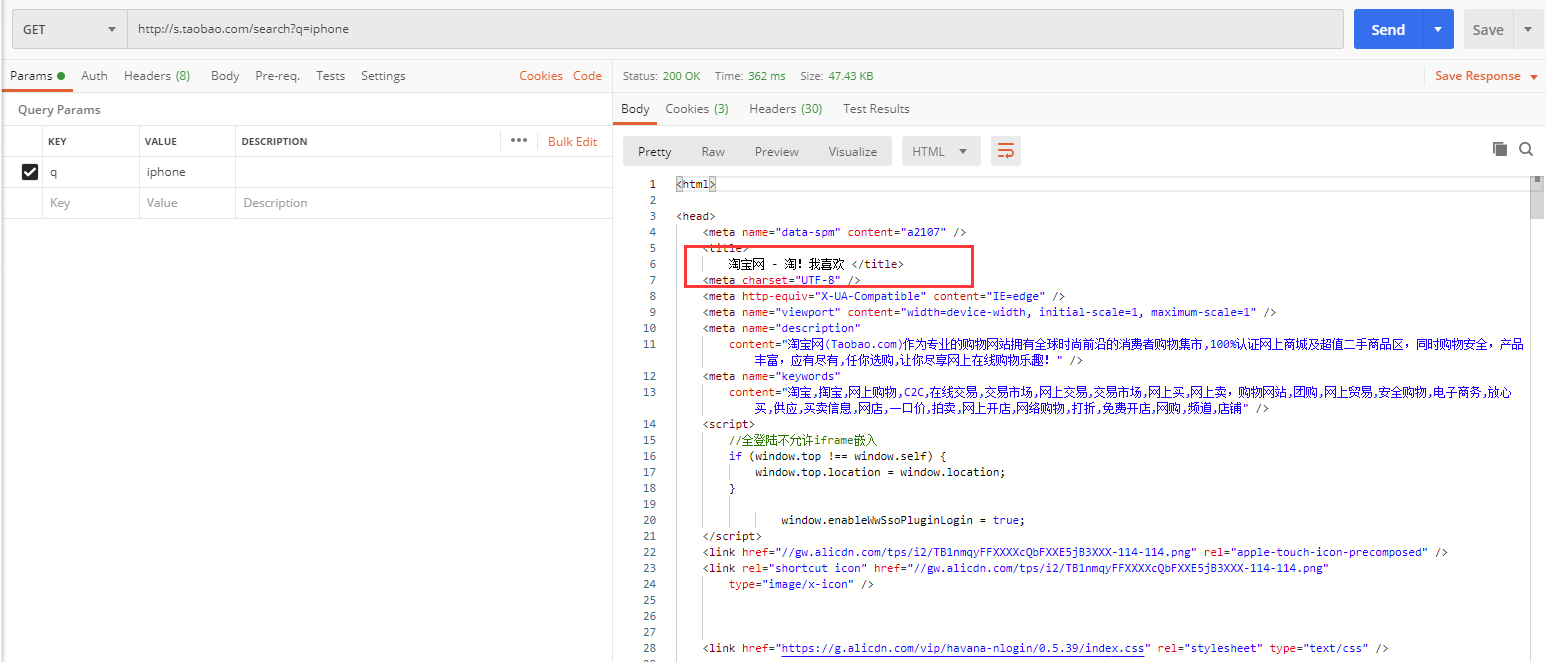Open the Save Response dropdown

tap(1486, 76)
